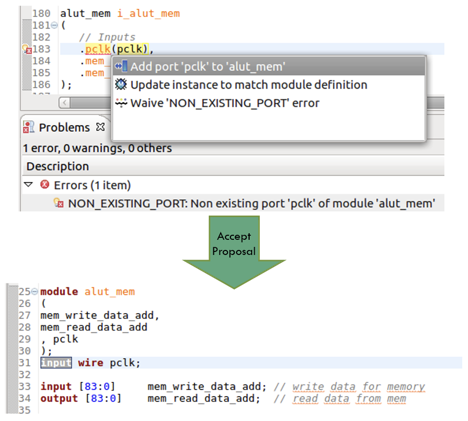Image resolution: width=468 pixels, height=421 pixels.
Task: Click the highlighted 'input' keyword on line 31
Action: click(x=56, y=363)
